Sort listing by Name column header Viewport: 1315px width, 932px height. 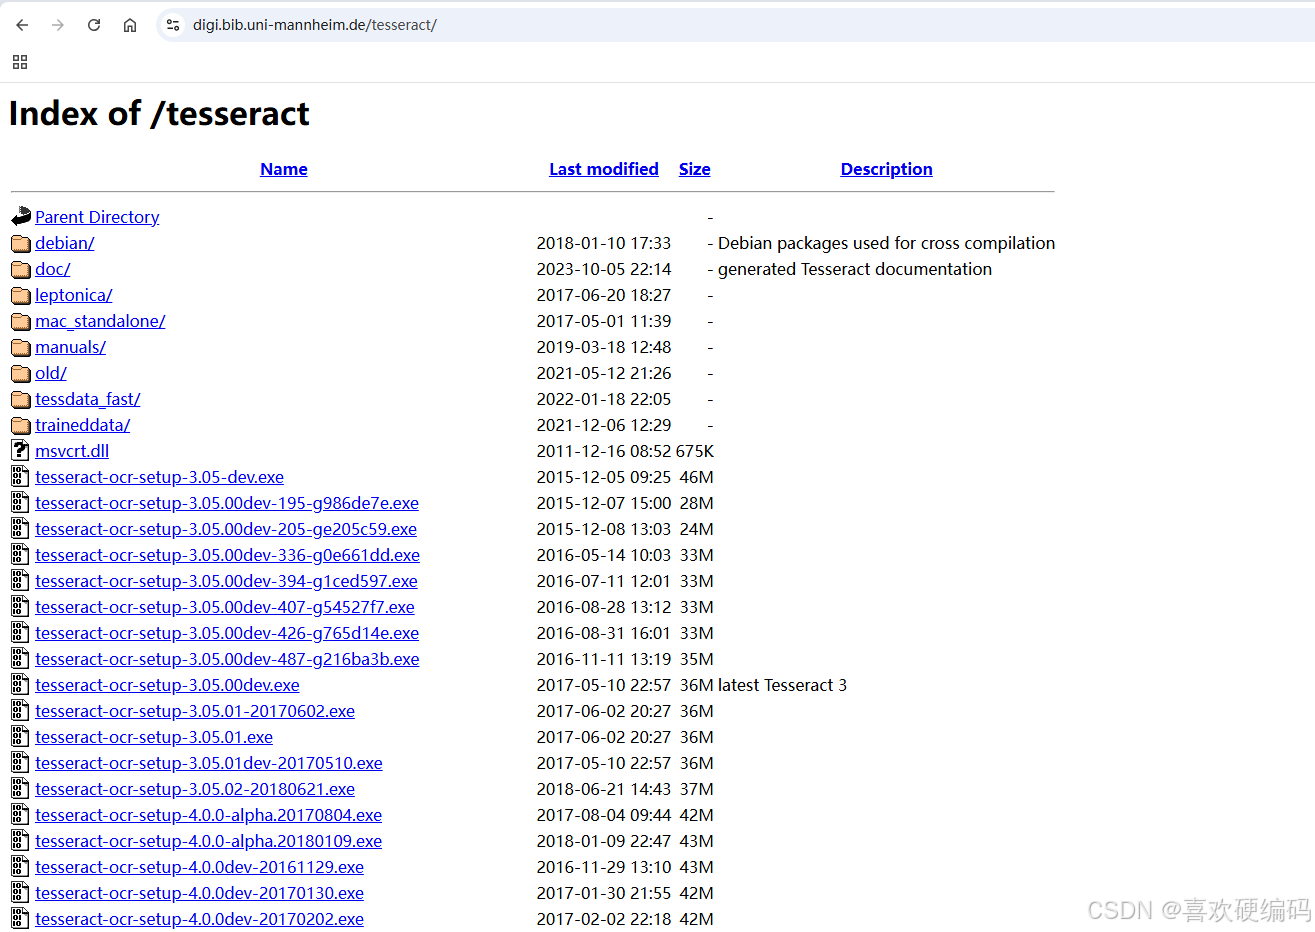[x=284, y=169]
